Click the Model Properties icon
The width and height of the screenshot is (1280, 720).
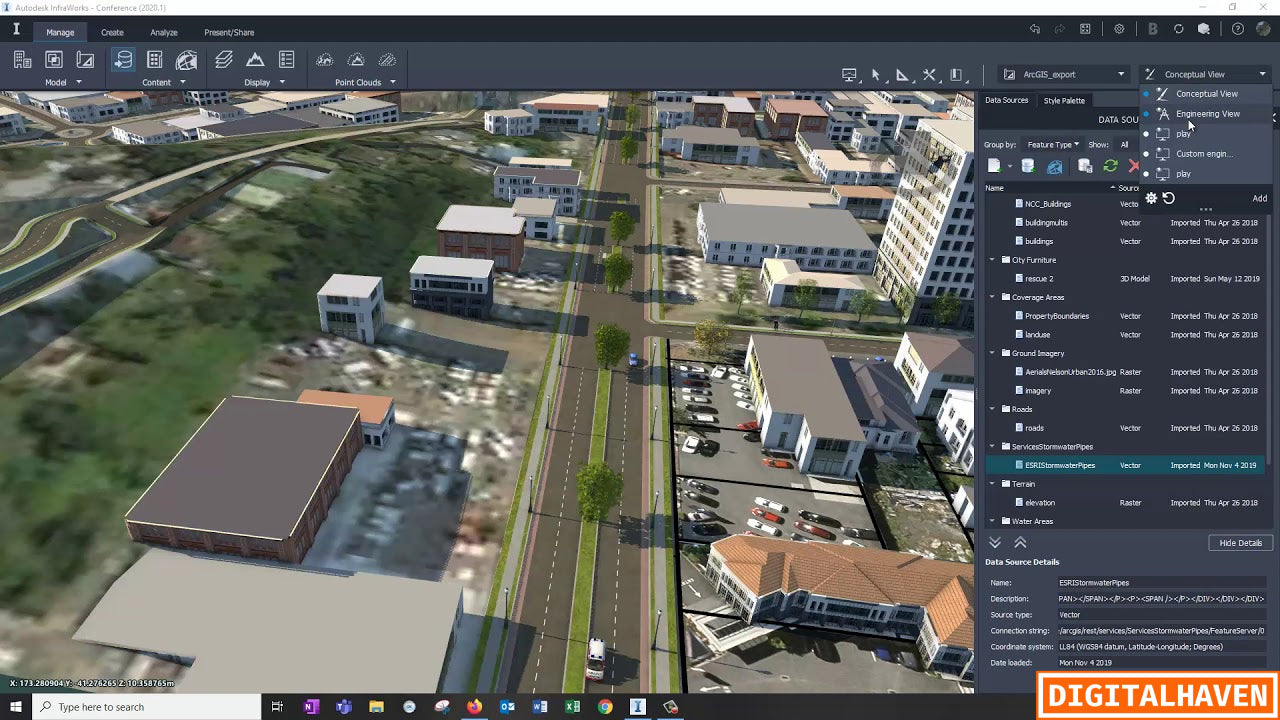pos(86,60)
